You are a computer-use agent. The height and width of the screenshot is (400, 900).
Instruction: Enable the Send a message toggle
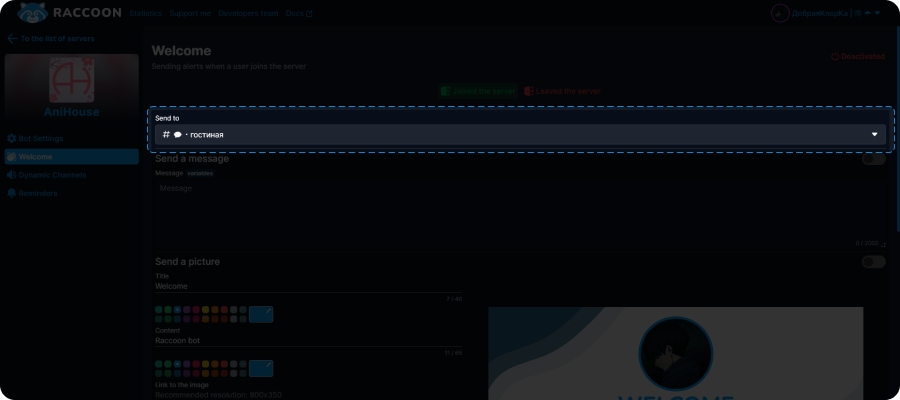[x=873, y=158]
